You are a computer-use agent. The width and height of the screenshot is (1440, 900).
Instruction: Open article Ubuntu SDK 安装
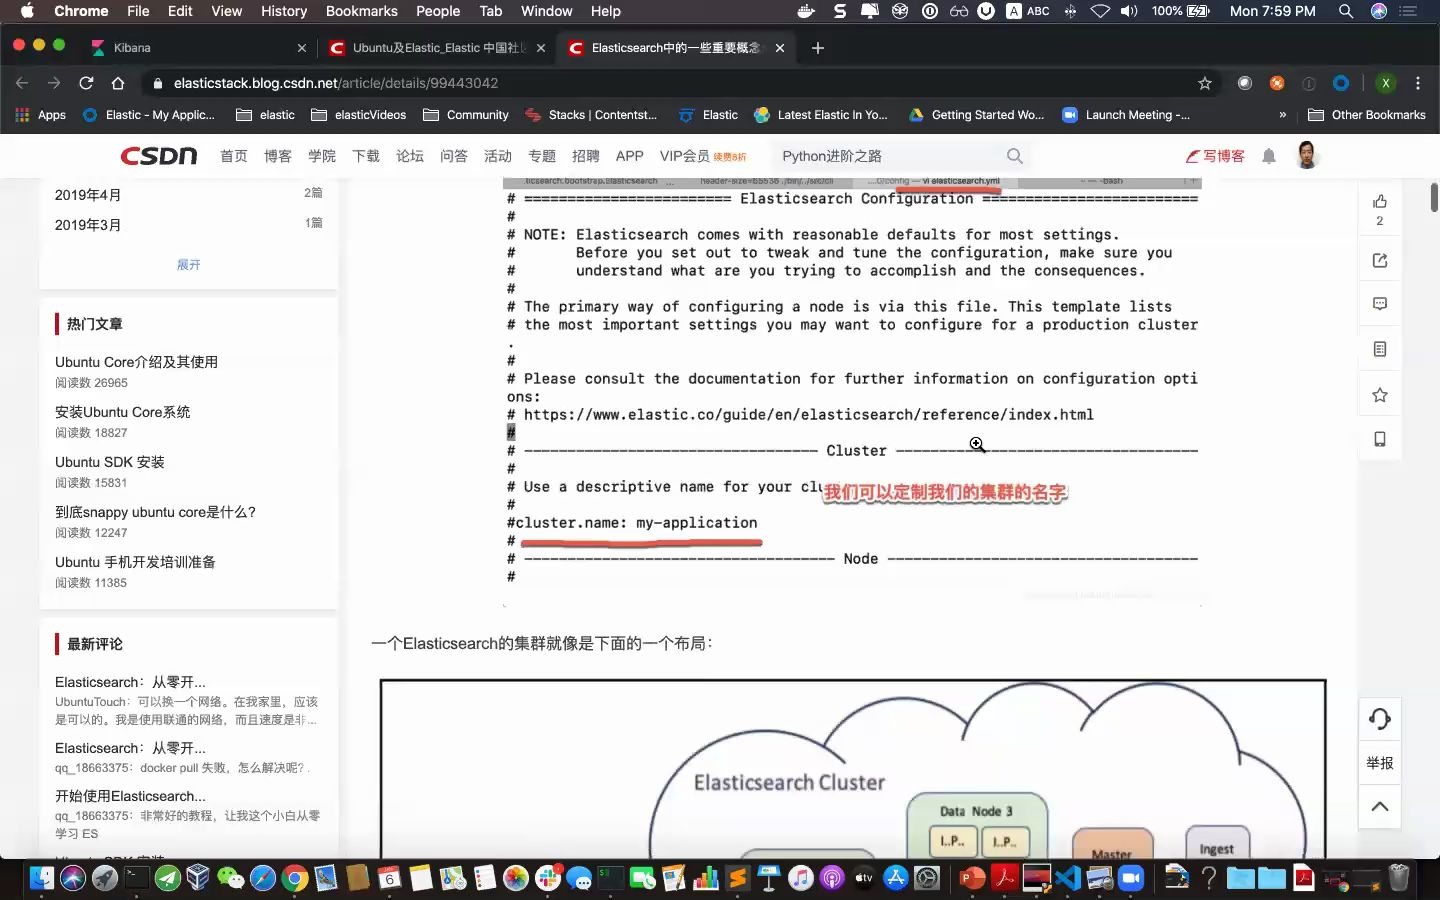110,462
